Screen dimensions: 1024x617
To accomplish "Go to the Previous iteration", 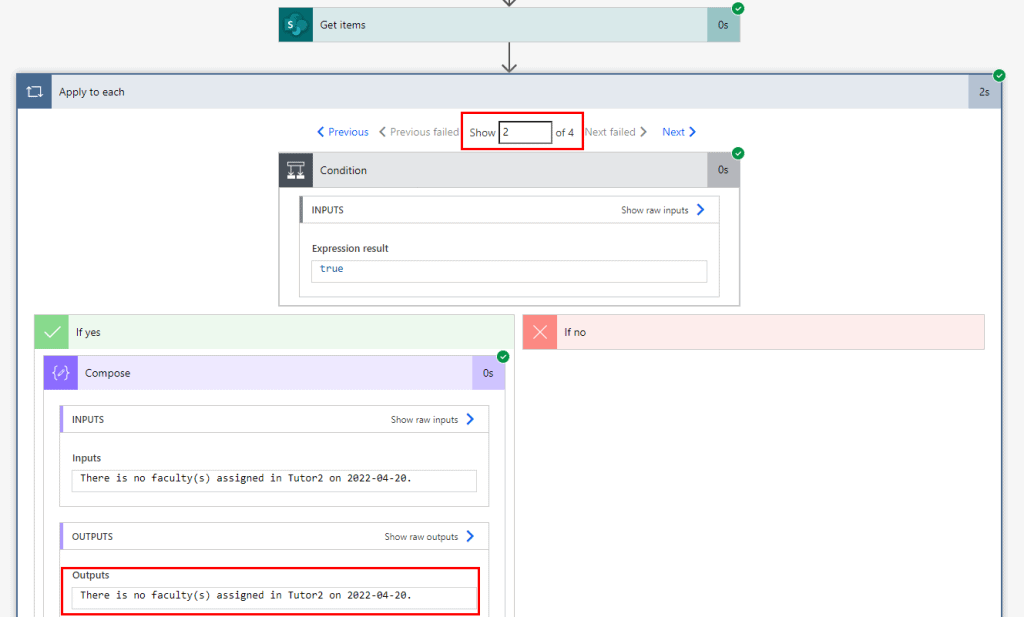I will click(343, 132).
